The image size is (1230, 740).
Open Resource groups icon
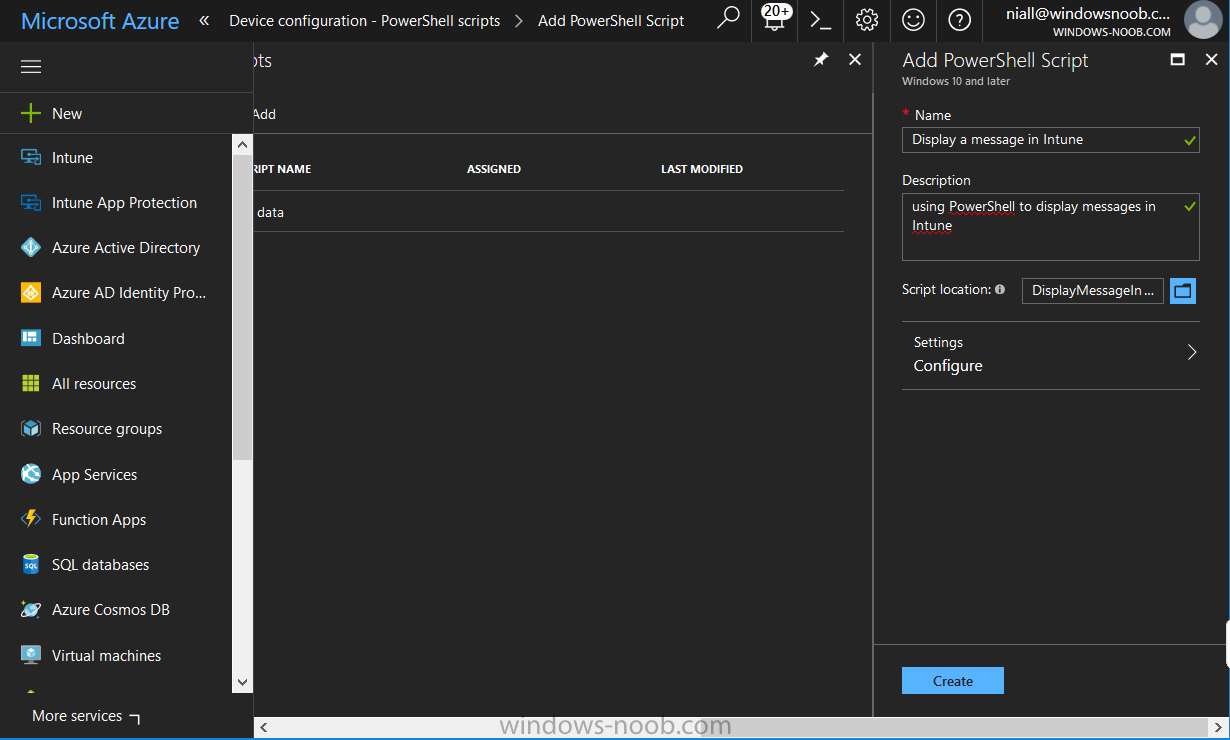click(x=31, y=428)
